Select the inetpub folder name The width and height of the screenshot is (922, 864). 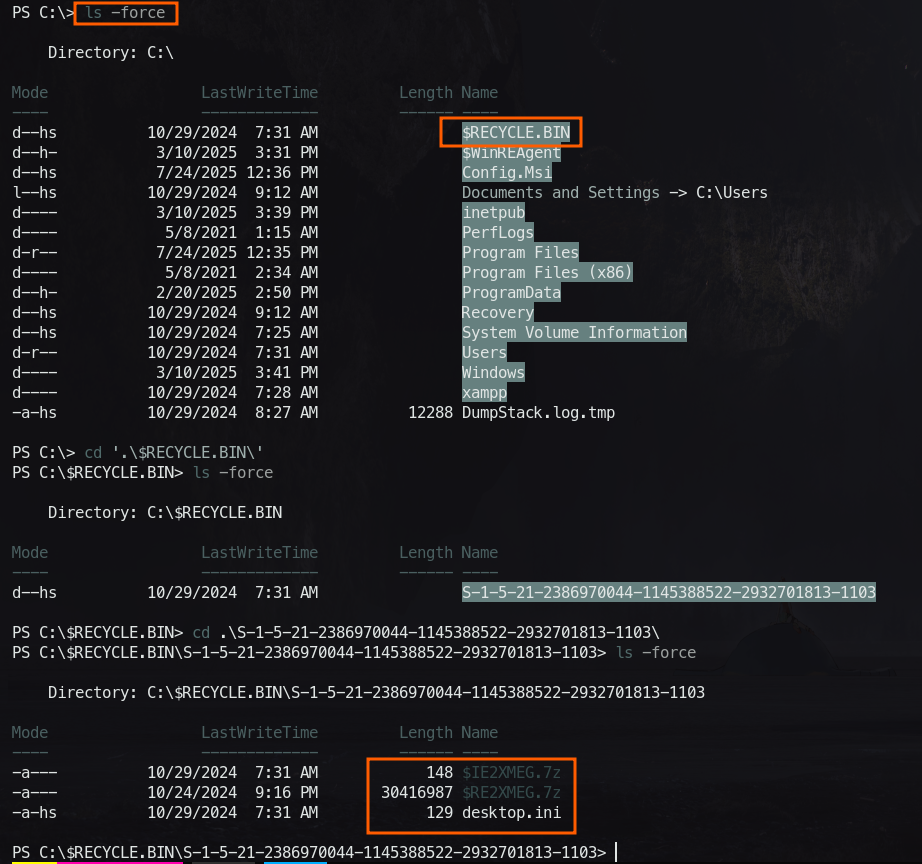(x=493, y=212)
